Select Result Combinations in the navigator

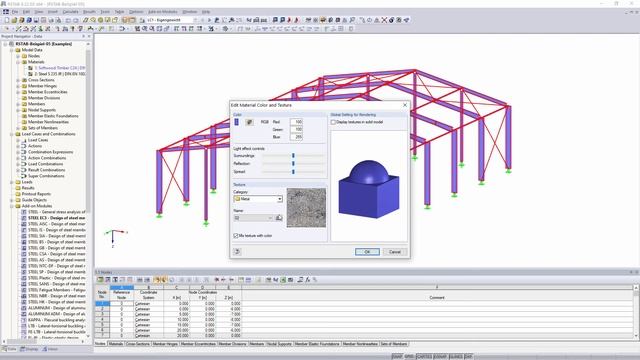(46, 170)
